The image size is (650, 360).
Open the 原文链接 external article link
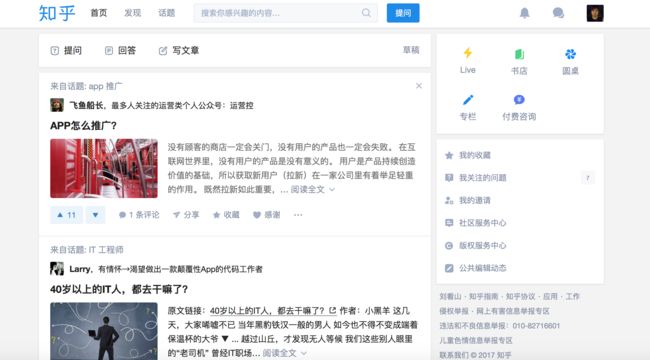click(x=273, y=311)
